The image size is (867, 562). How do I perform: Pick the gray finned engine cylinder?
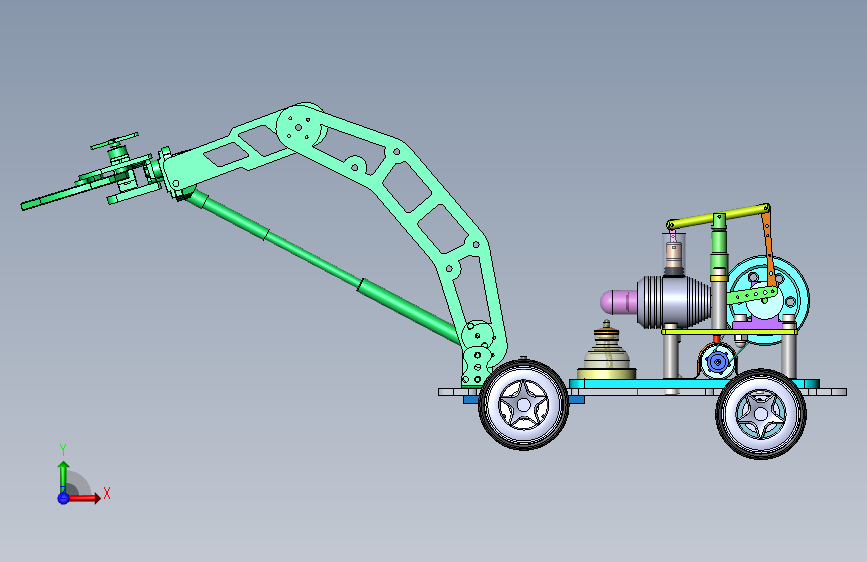click(x=675, y=302)
